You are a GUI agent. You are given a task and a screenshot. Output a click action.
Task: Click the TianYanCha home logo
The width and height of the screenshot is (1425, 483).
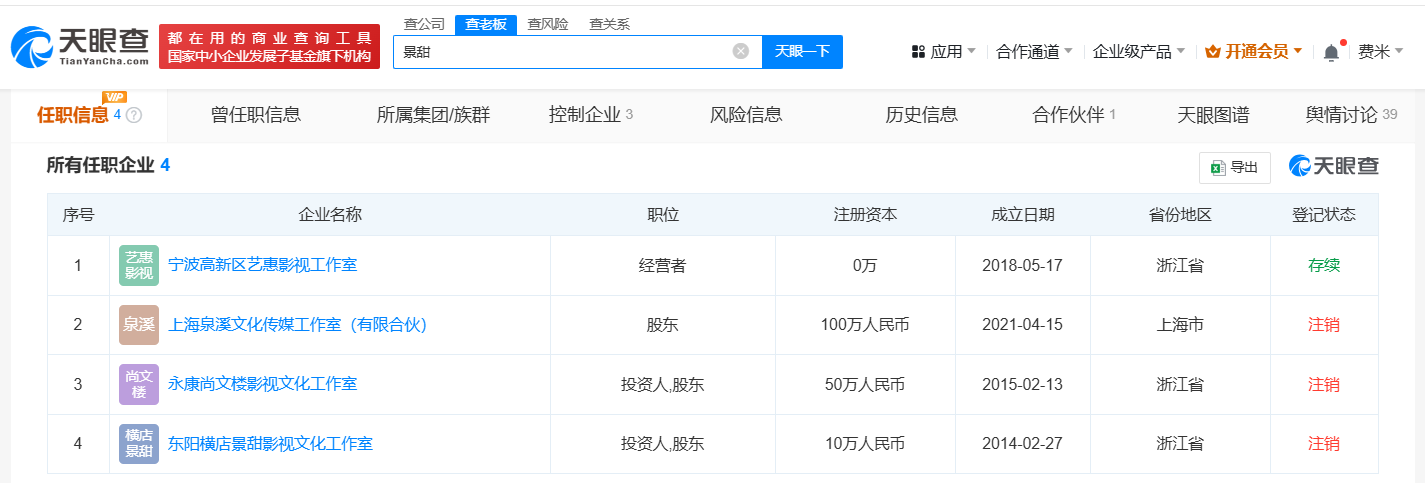(80, 46)
